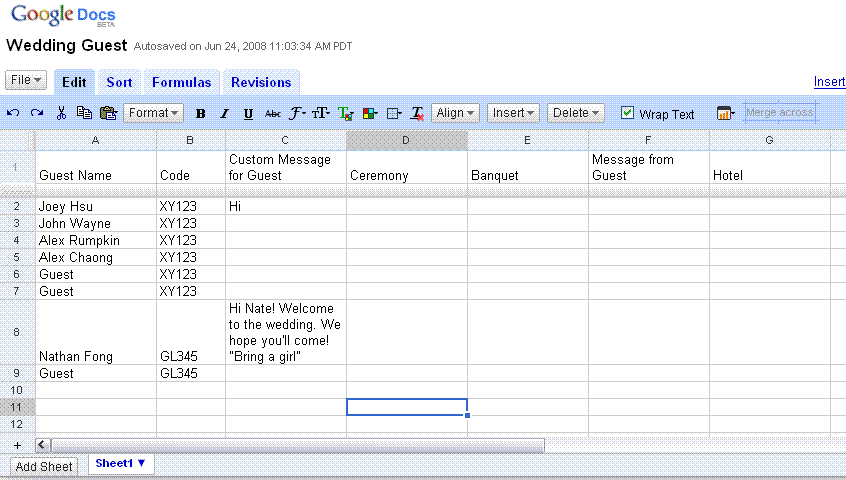Image resolution: width=846 pixels, height=480 pixels.
Task: Click the Copy icon in the toolbar
Action: (x=84, y=113)
